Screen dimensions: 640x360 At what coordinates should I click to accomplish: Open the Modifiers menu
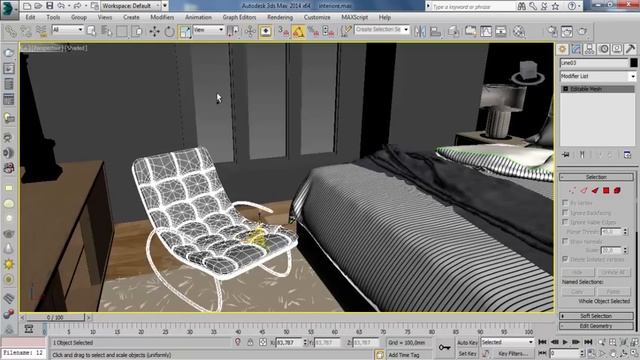tap(162, 18)
